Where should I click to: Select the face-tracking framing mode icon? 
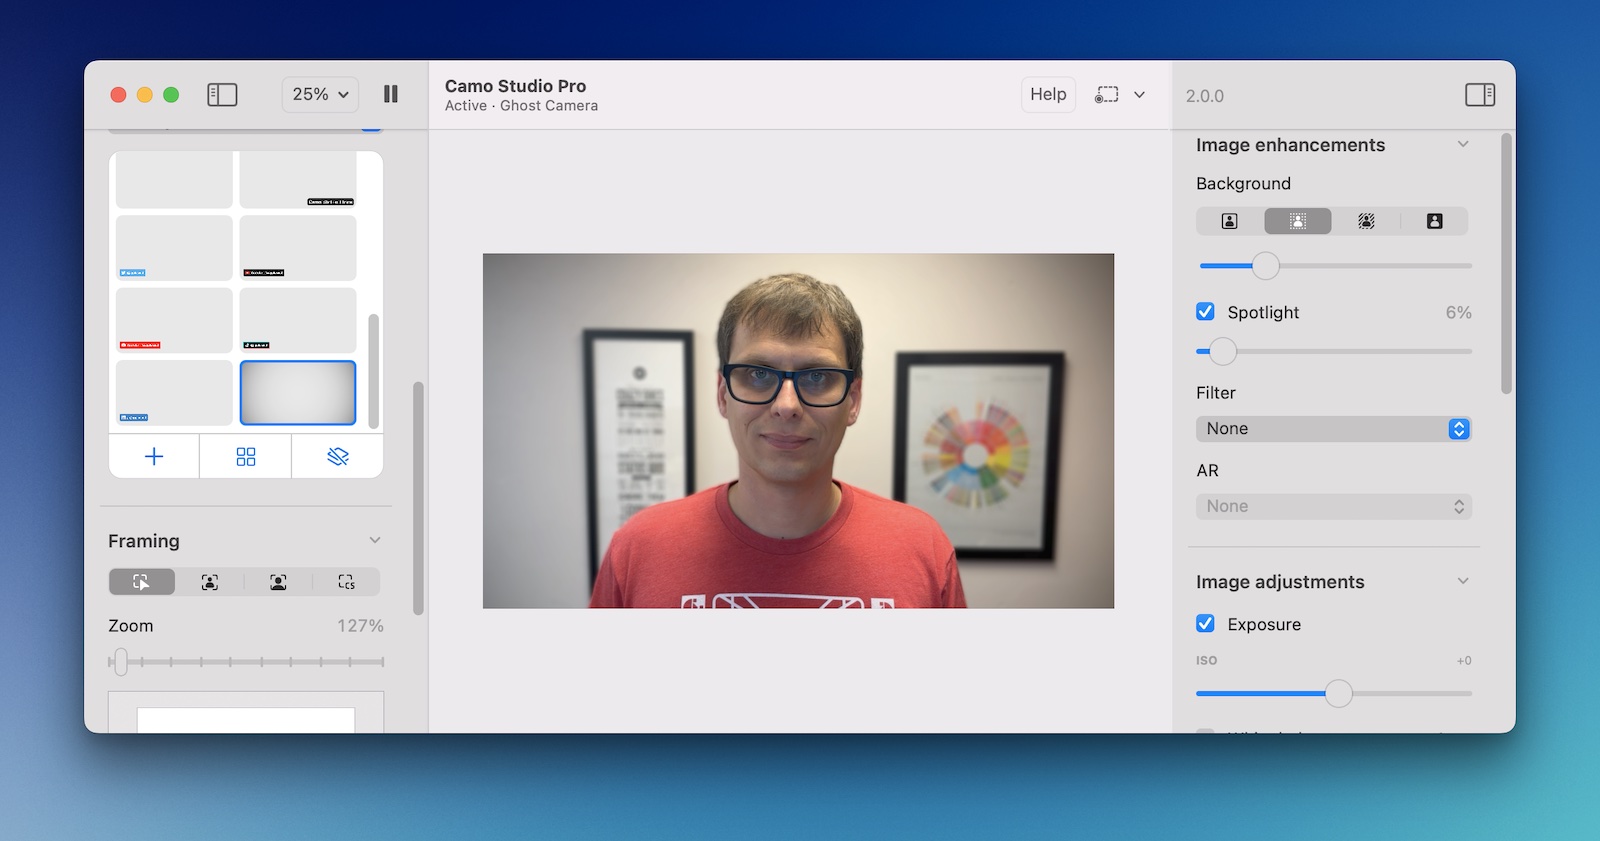[210, 582]
